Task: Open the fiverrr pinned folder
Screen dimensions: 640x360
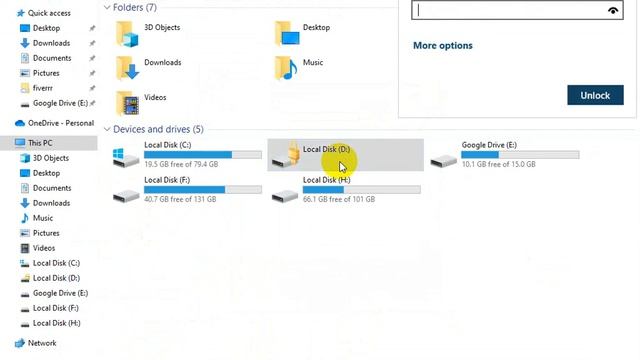Action: point(42,88)
